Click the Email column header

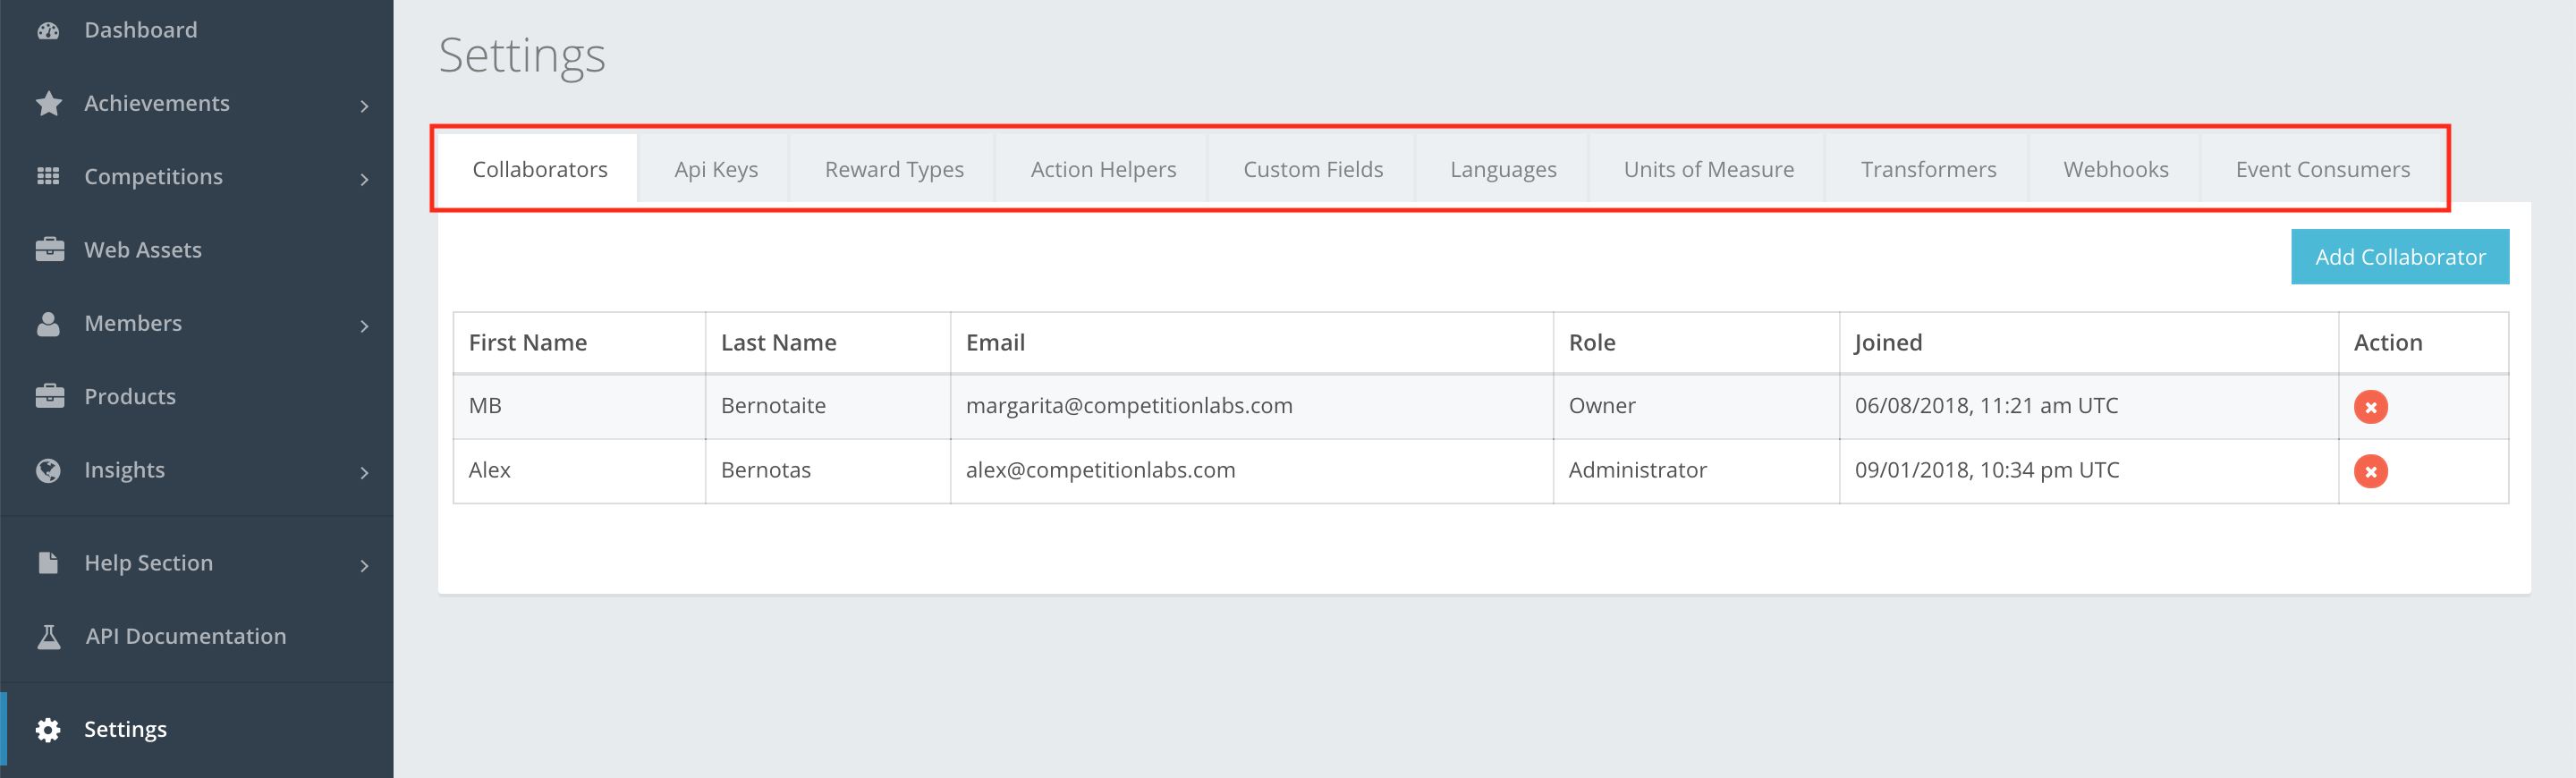coord(995,343)
